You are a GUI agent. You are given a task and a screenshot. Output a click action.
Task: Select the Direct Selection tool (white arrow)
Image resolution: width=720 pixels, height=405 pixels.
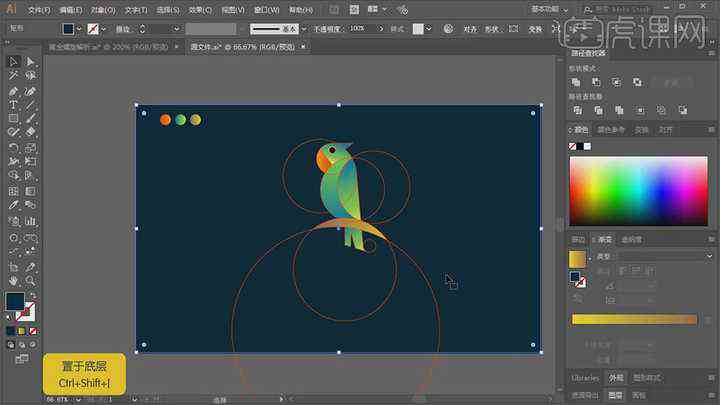[x=30, y=62]
